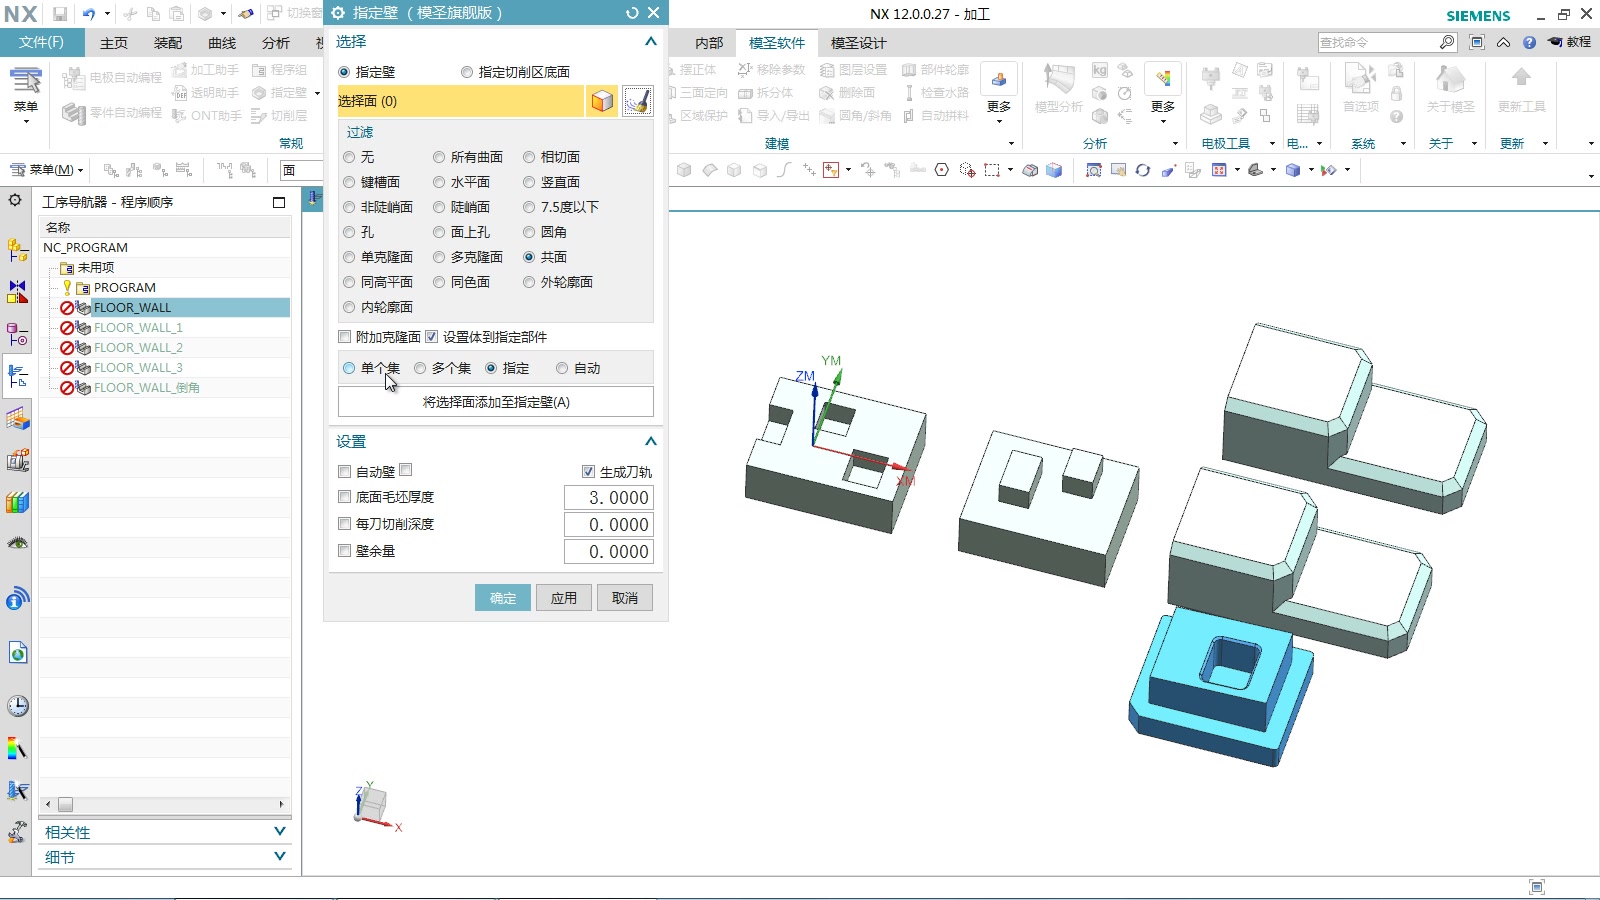Image resolution: width=1600 pixels, height=900 pixels.
Task: Select the 单个集 radio button
Action: (349, 368)
